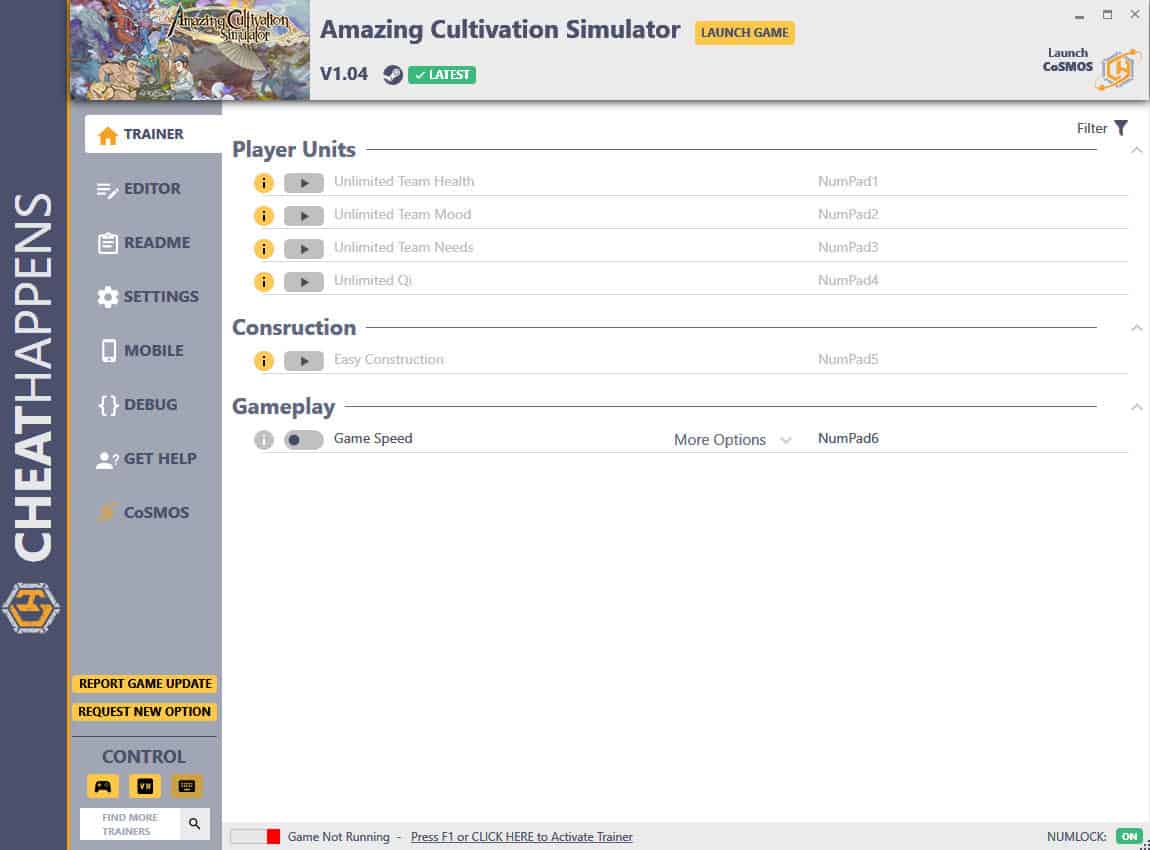Maximize the trainer window
This screenshot has width=1150, height=850.
pos(1107,15)
